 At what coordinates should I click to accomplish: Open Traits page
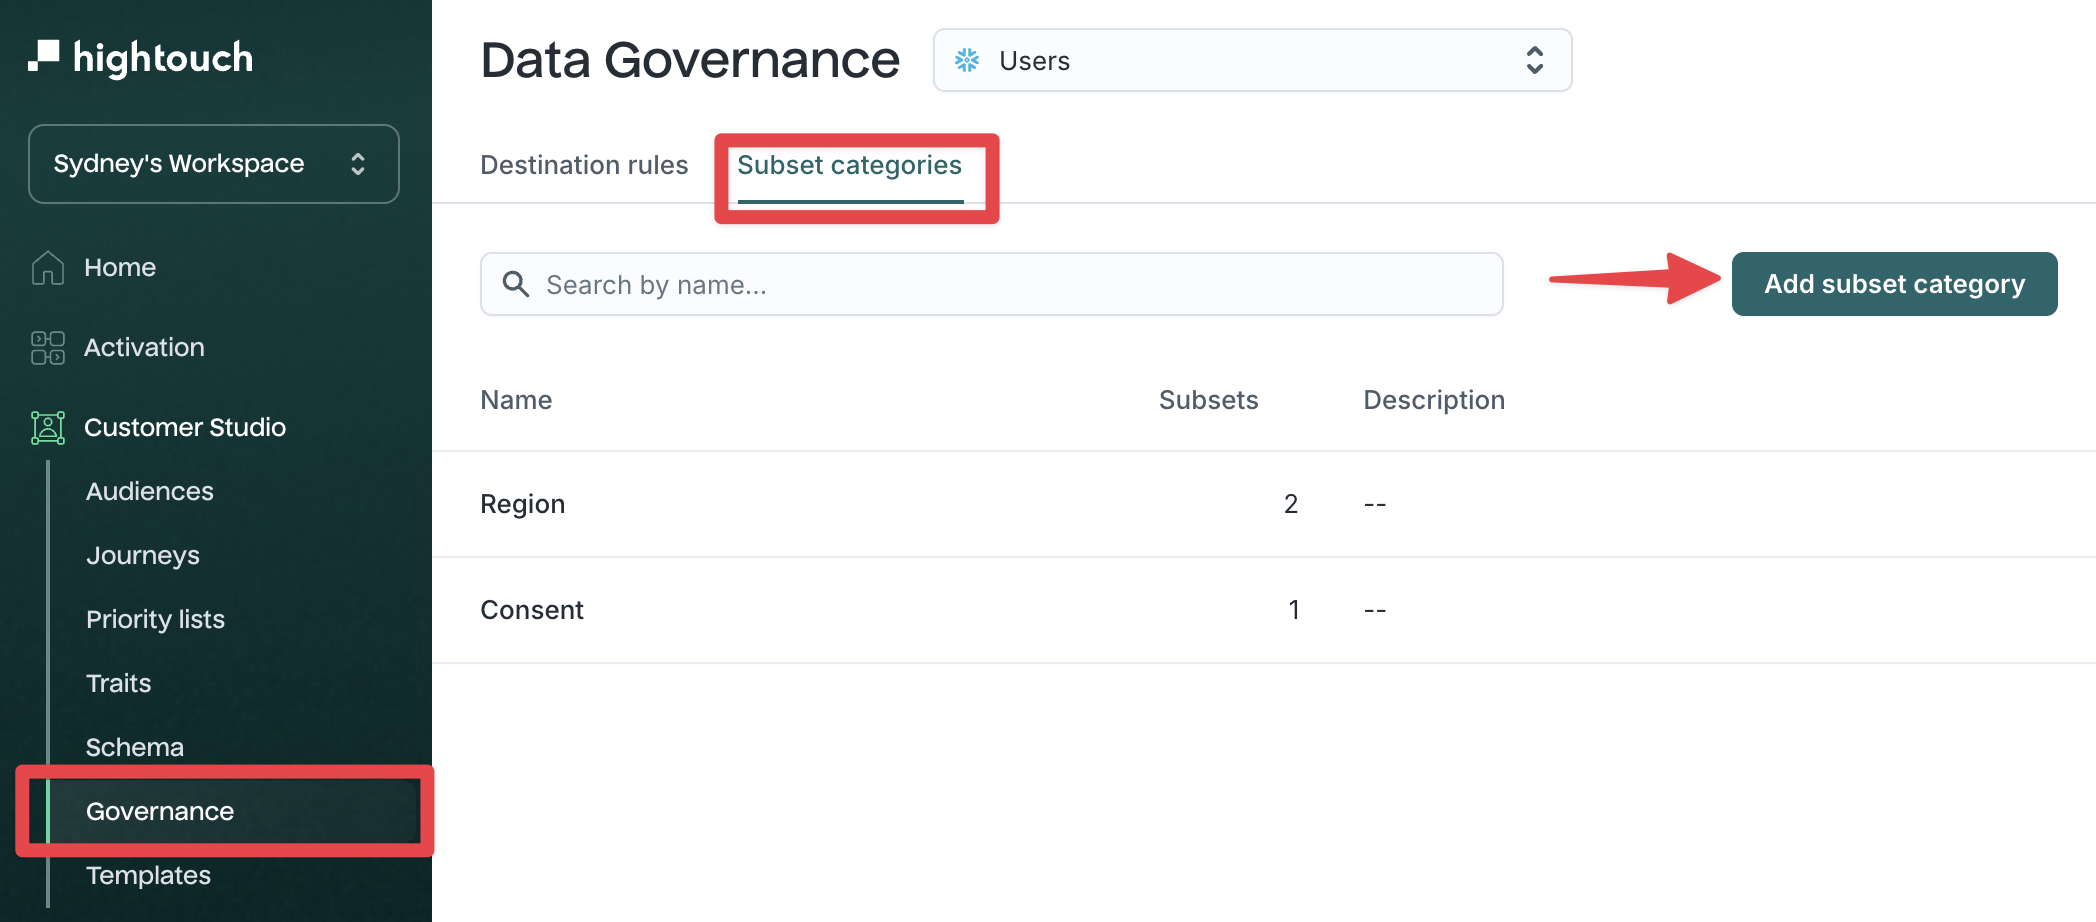coord(118,683)
